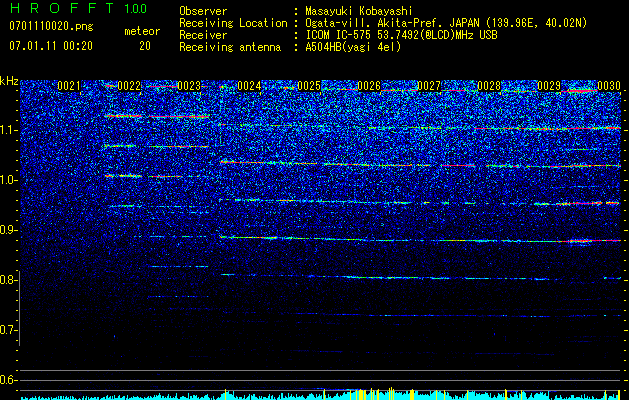Select observer name Masayuki Kobayashi
Image resolution: width=629 pixels, height=400 pixels.
coord(358,11)
